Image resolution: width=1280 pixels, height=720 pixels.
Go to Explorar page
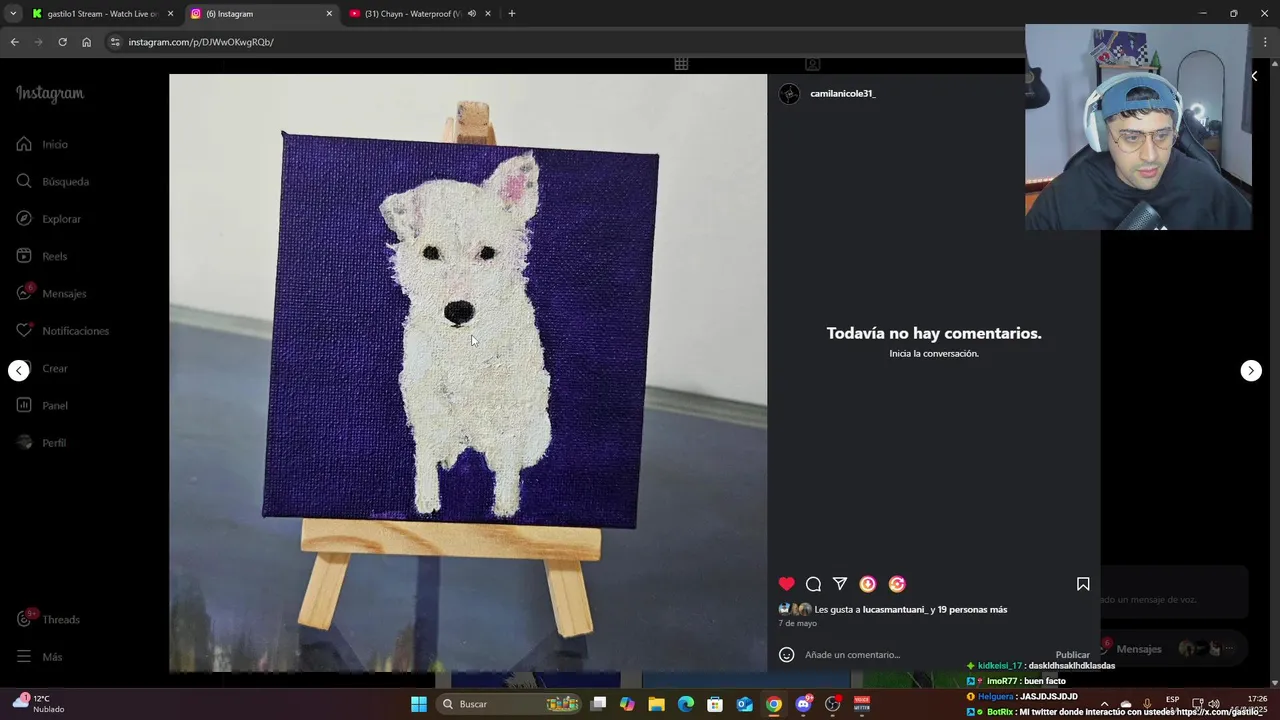49,218
